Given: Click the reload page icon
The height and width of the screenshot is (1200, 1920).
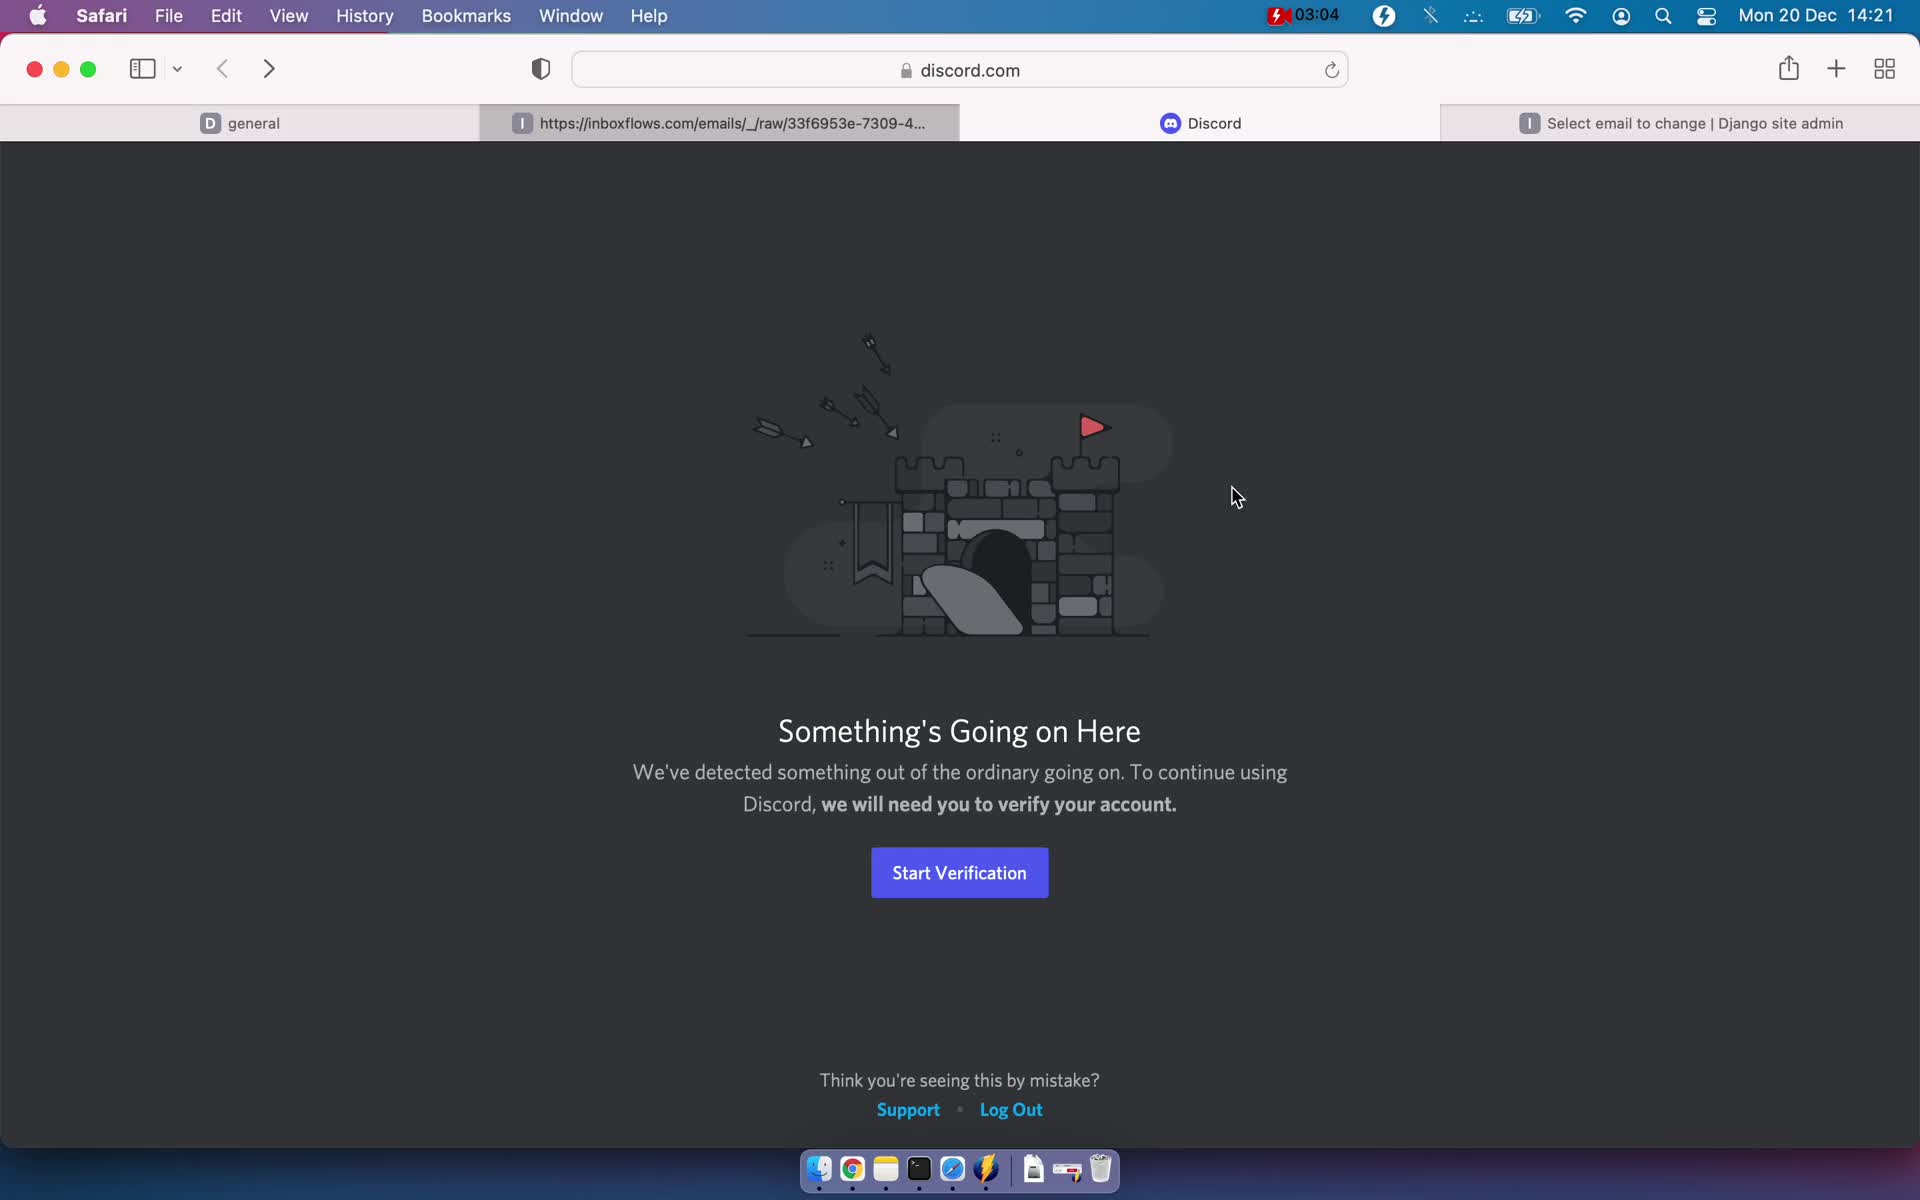Looking at the screenshot, I should [x=1330, y=69].
